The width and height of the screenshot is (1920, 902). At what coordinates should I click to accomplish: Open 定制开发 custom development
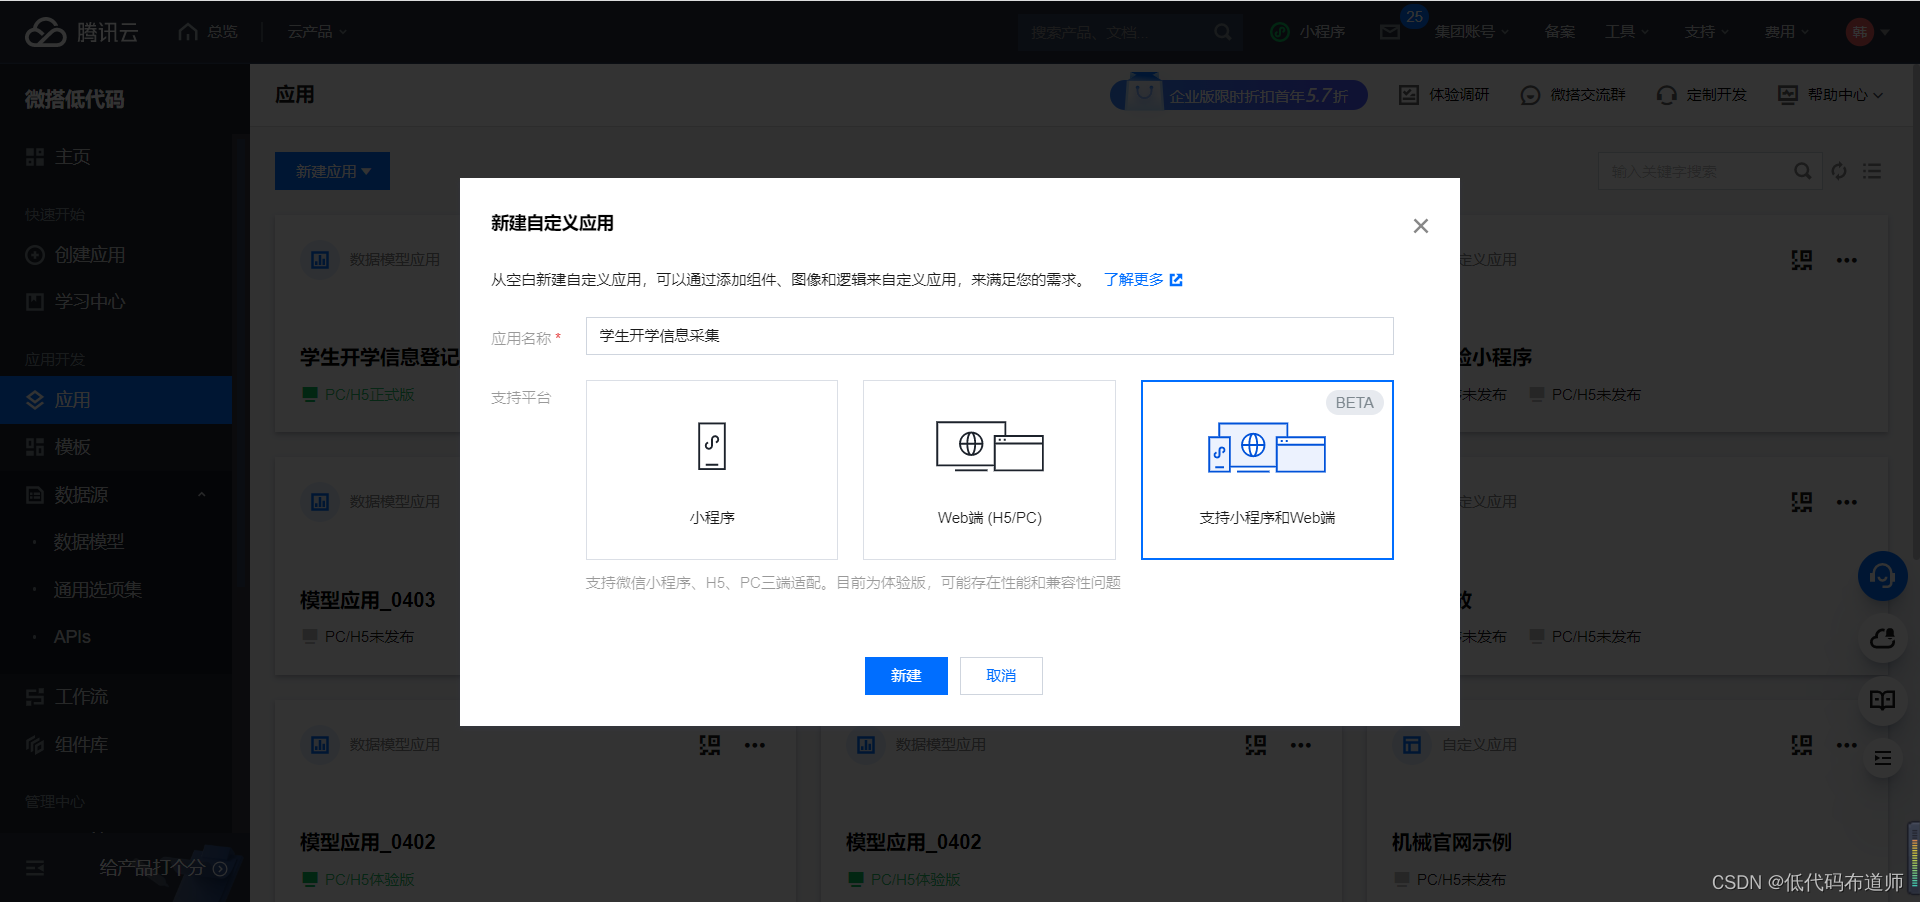[1701, 95]
